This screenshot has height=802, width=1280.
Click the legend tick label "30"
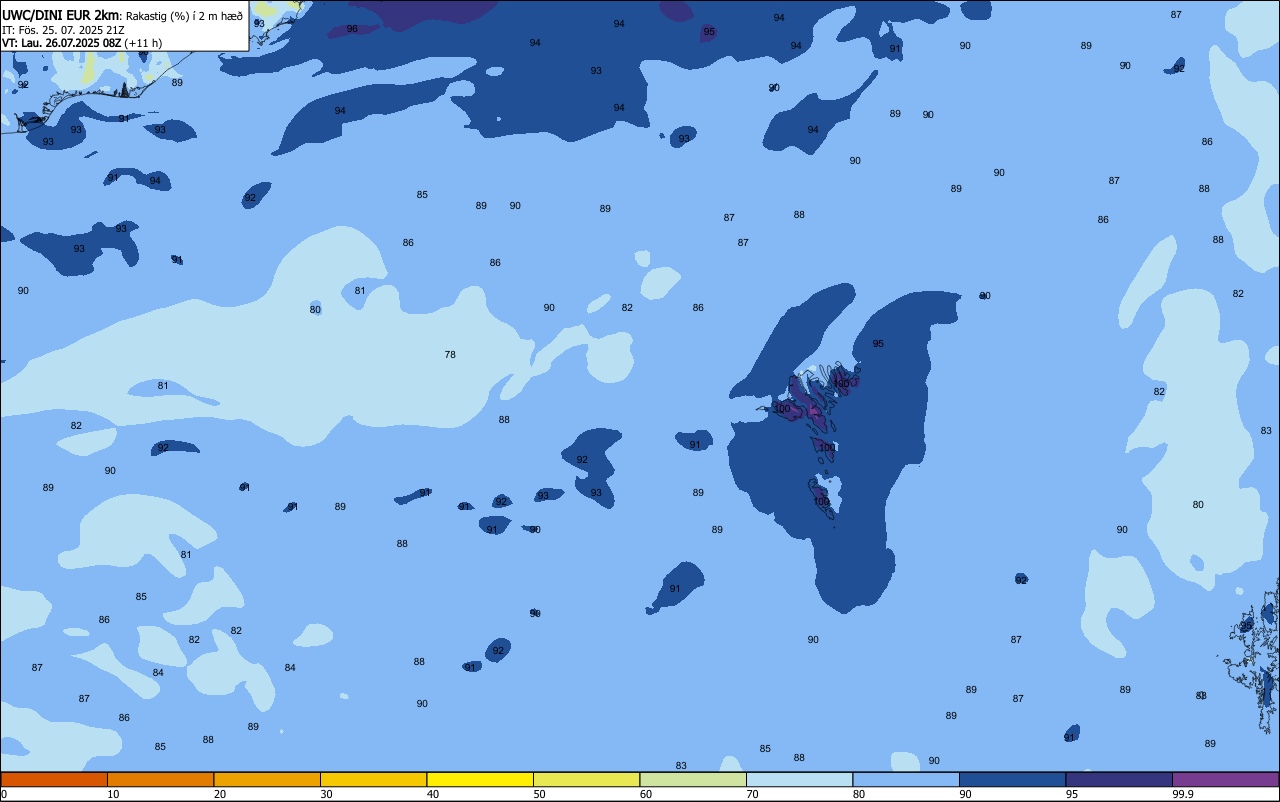click(326, 794)
